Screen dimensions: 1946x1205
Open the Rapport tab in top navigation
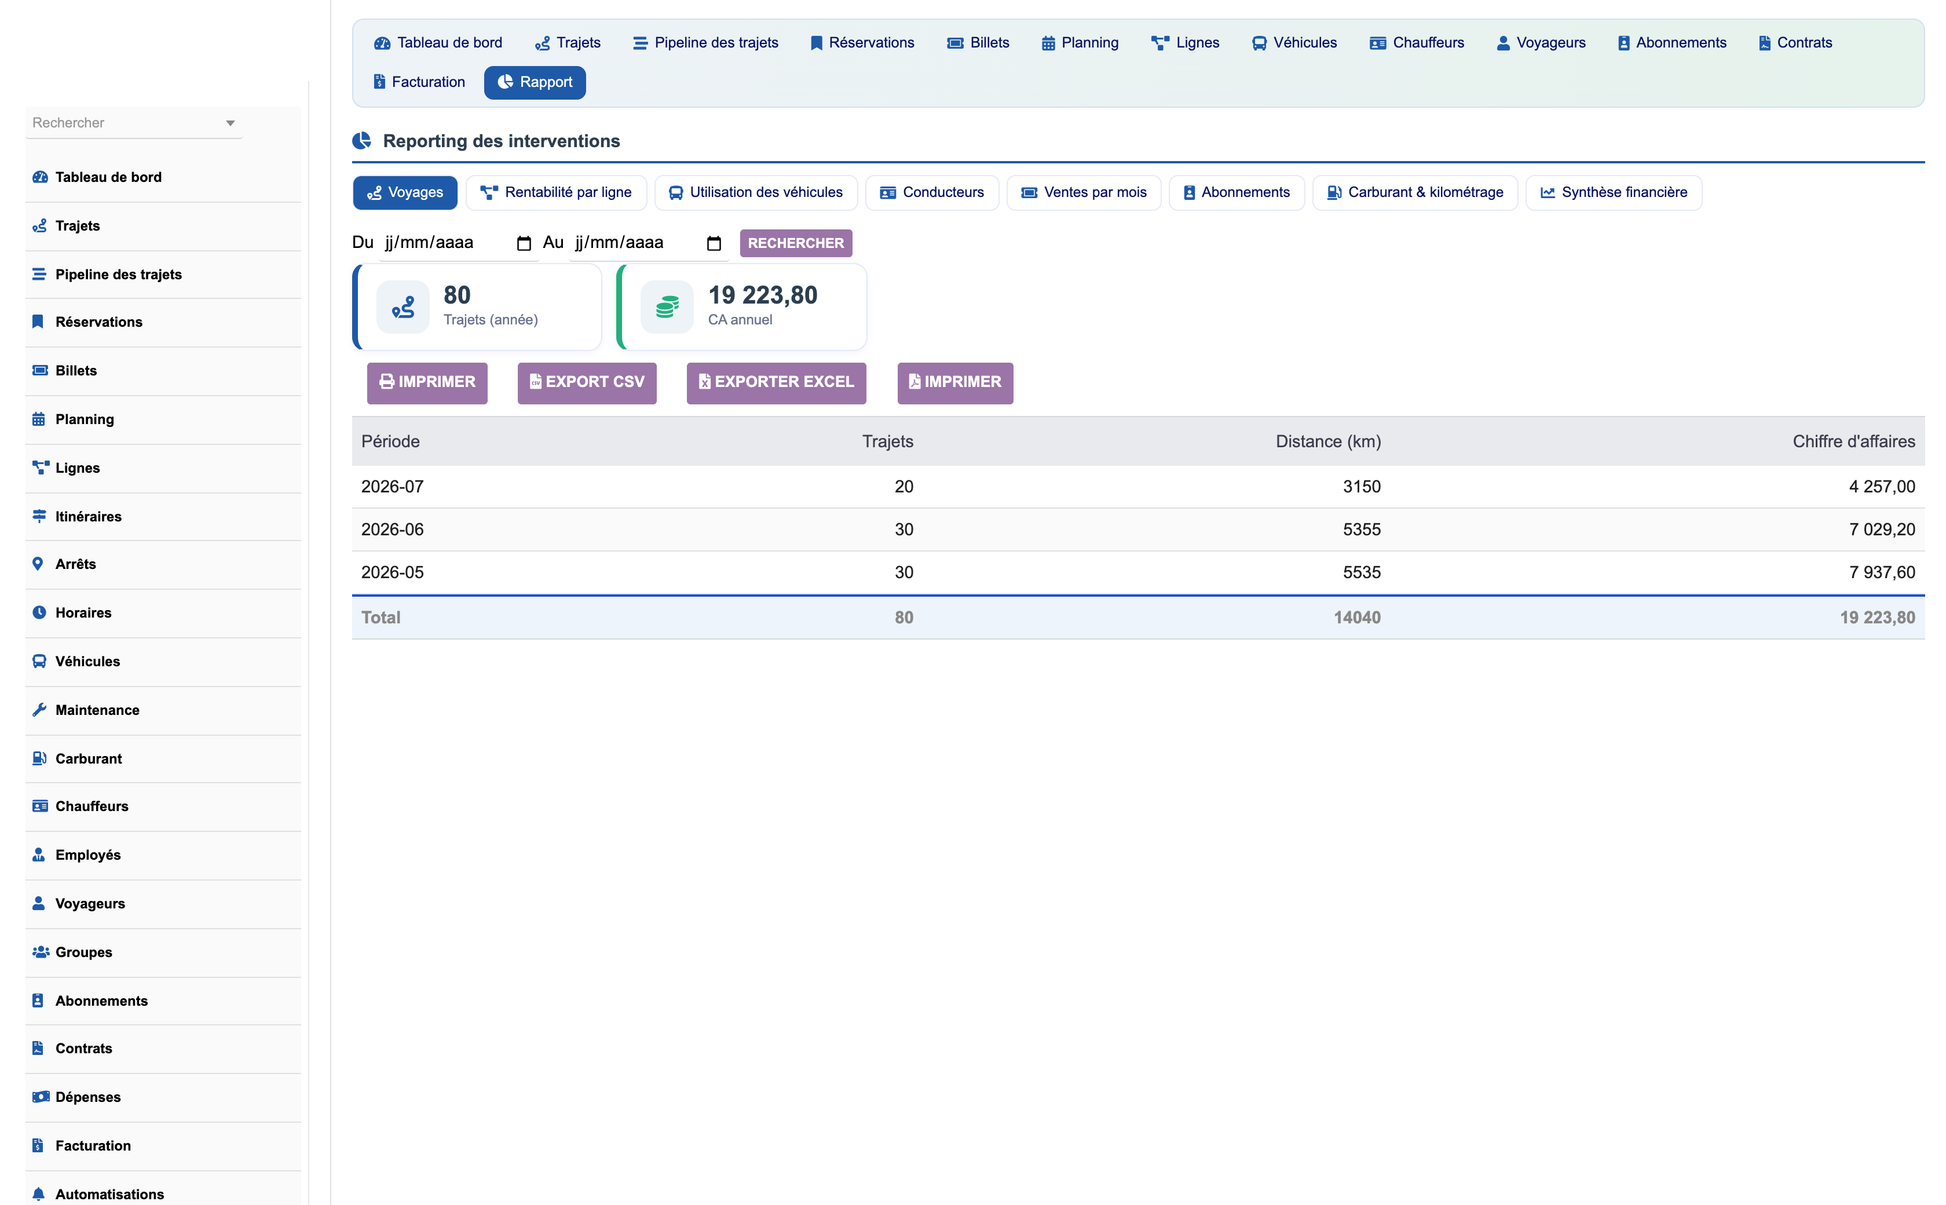pyautogui.click(x=535, y=82)
